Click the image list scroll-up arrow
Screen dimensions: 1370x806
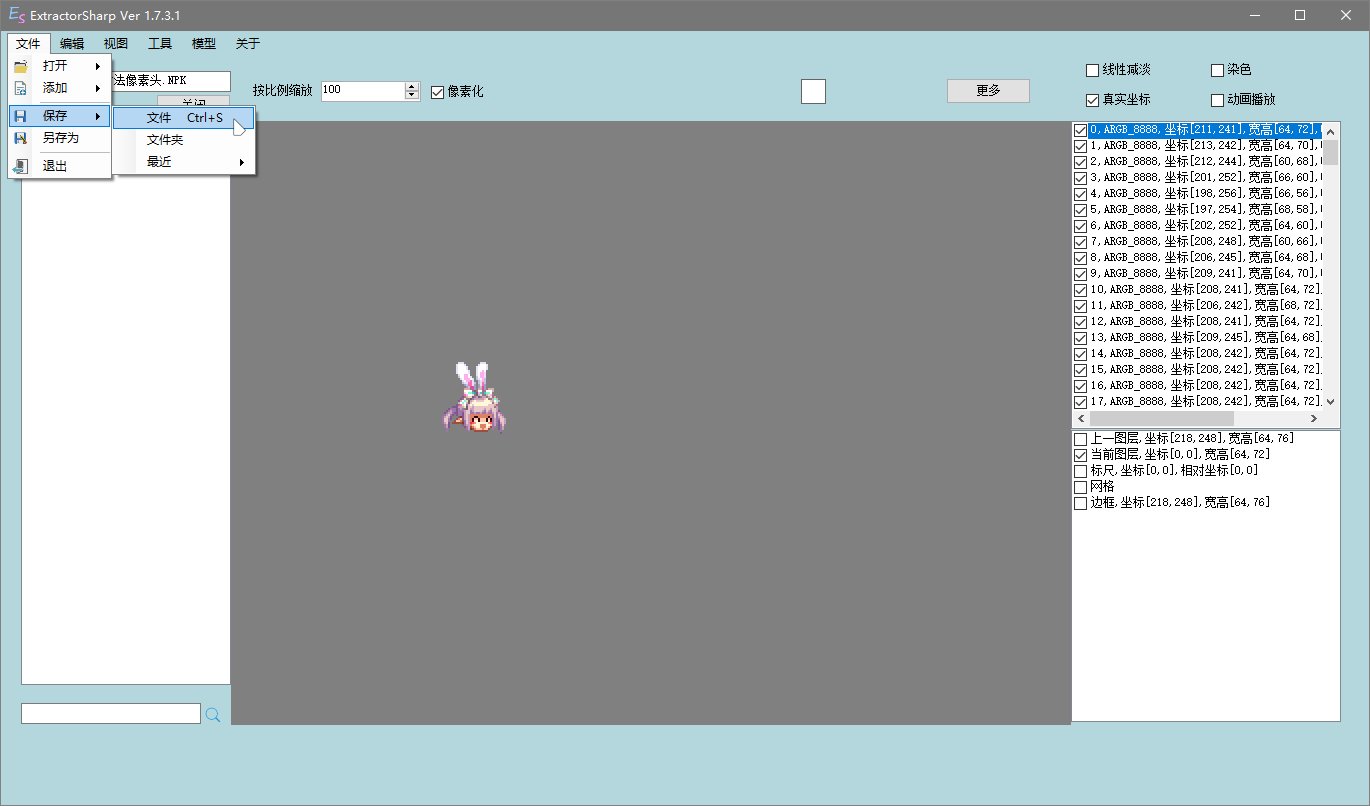[1330, 130]
